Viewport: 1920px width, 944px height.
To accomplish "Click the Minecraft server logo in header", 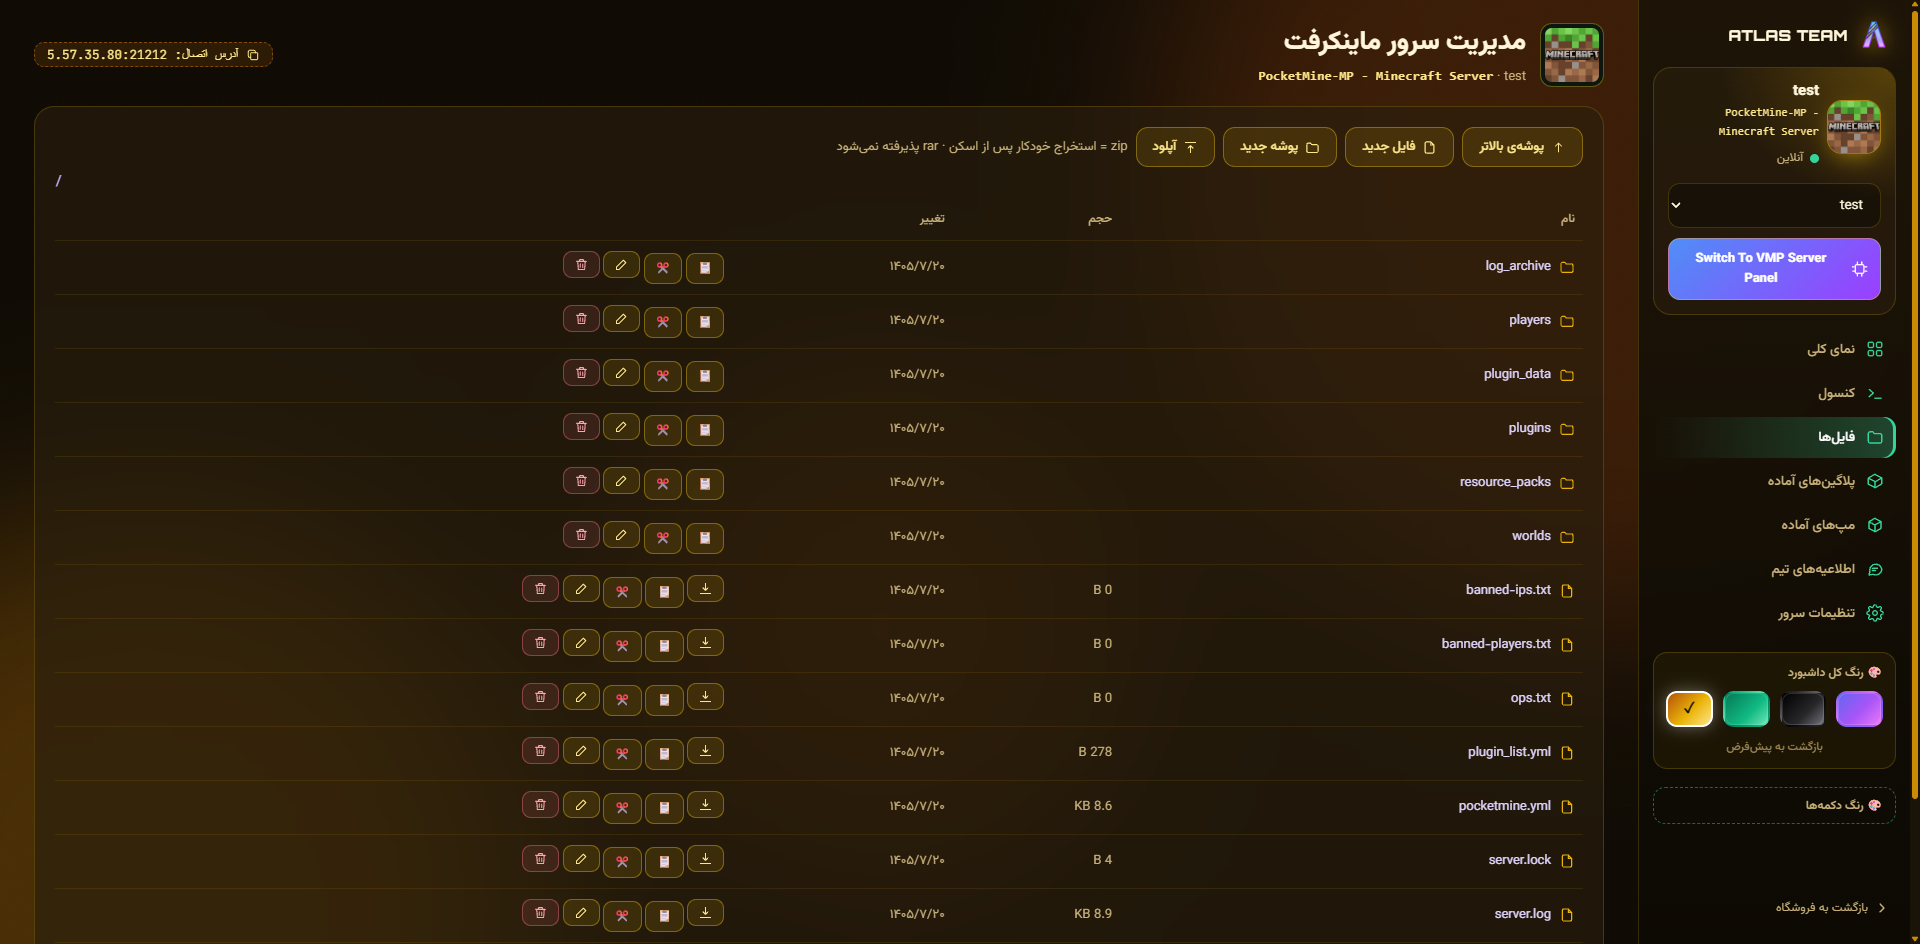I will pos(1572,55).
